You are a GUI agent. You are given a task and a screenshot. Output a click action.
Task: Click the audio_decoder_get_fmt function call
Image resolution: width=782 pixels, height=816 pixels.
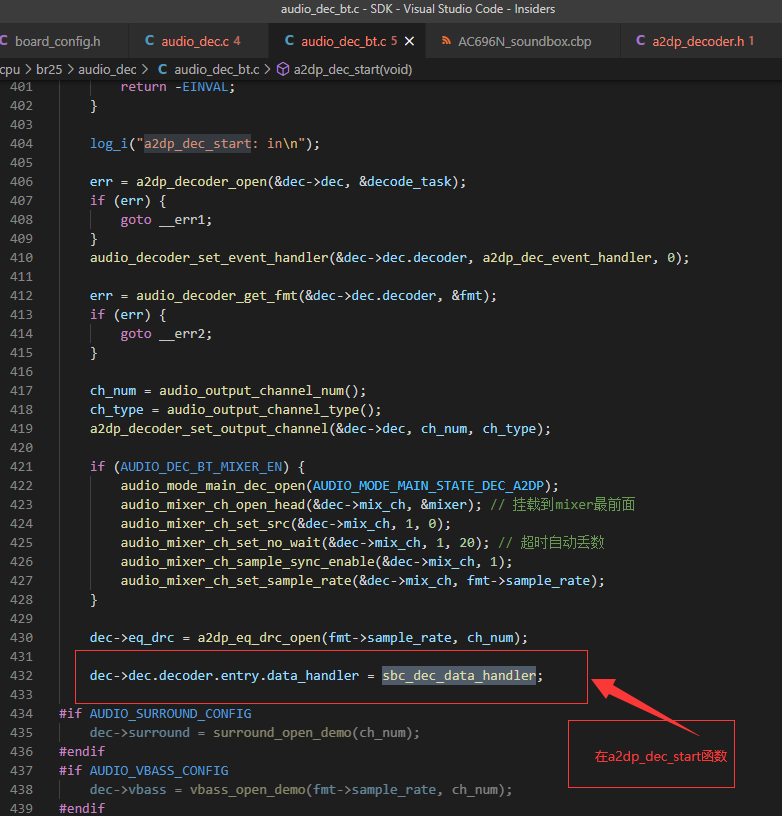217,296
